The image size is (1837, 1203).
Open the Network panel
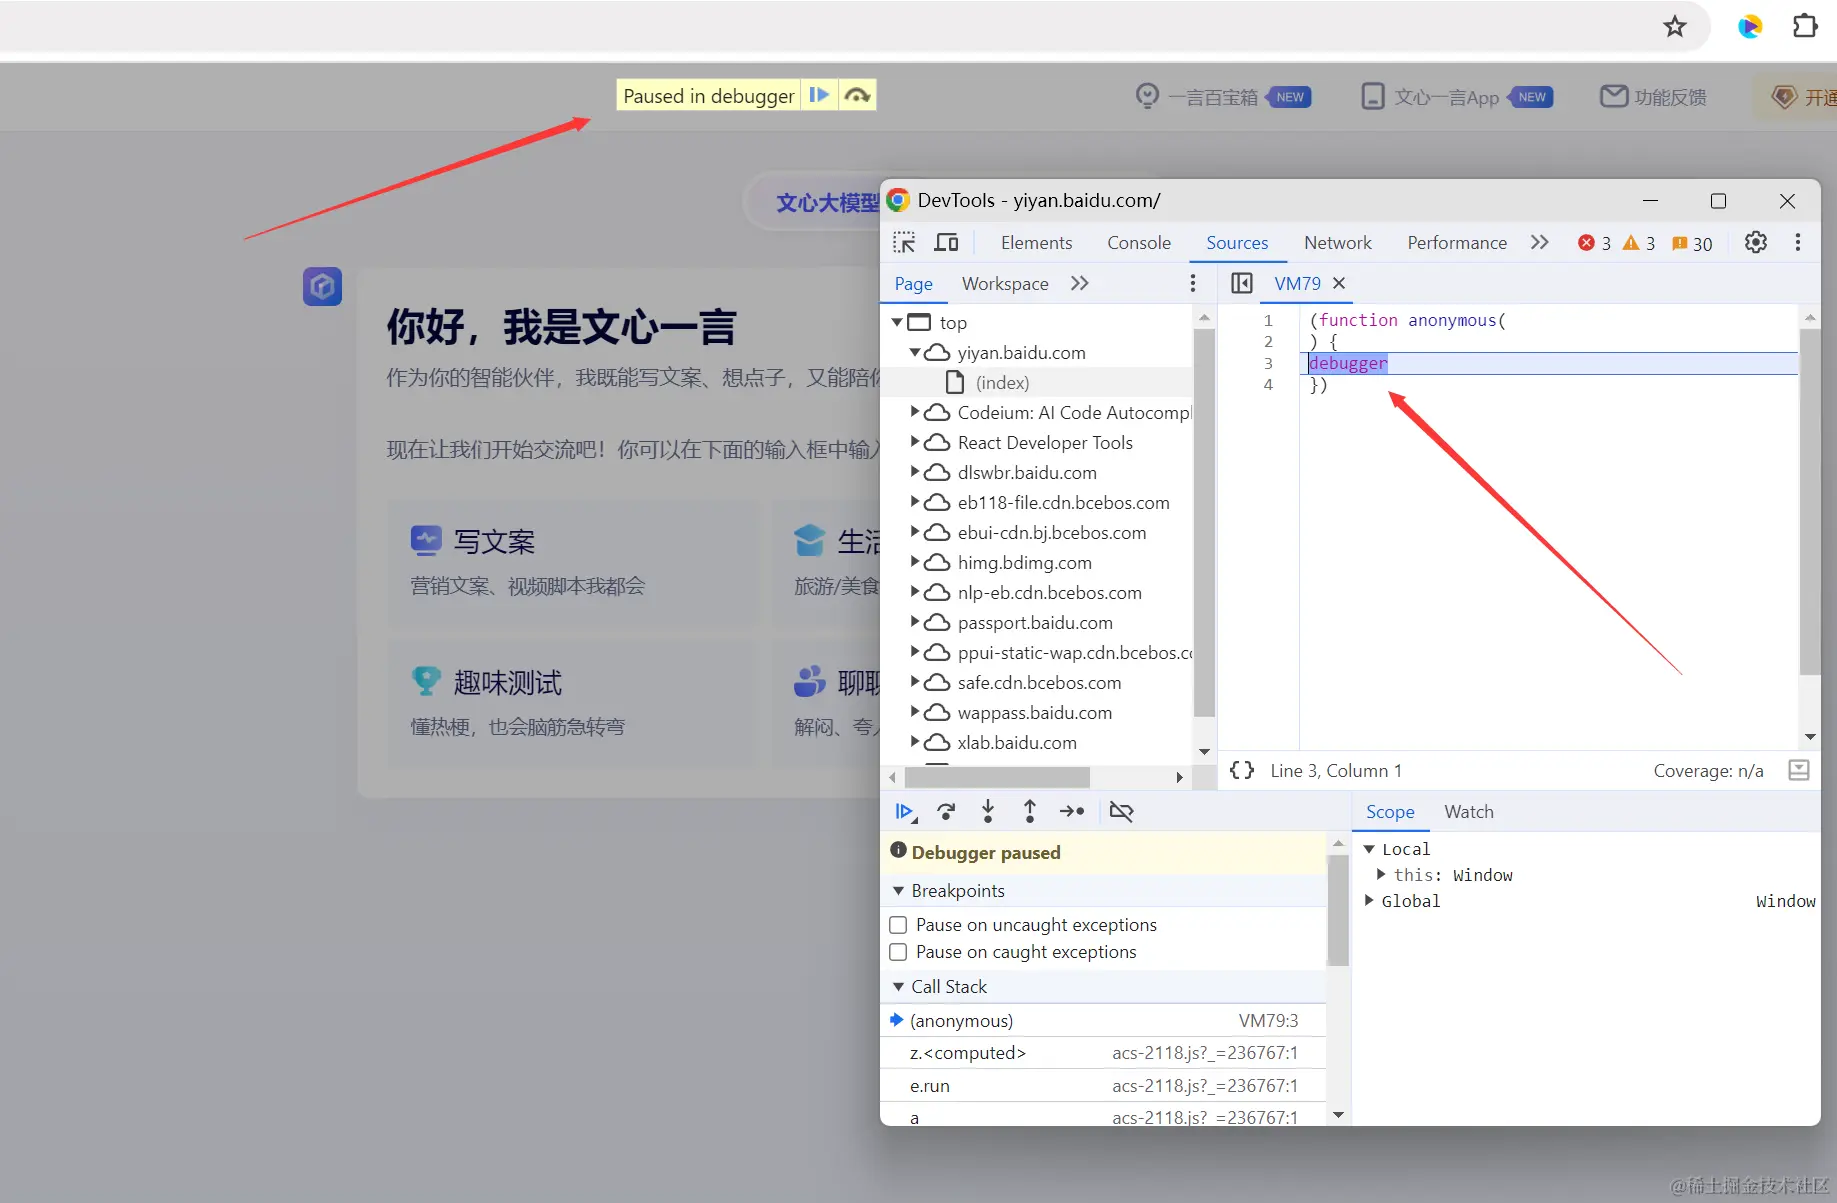click(1338, 242)
